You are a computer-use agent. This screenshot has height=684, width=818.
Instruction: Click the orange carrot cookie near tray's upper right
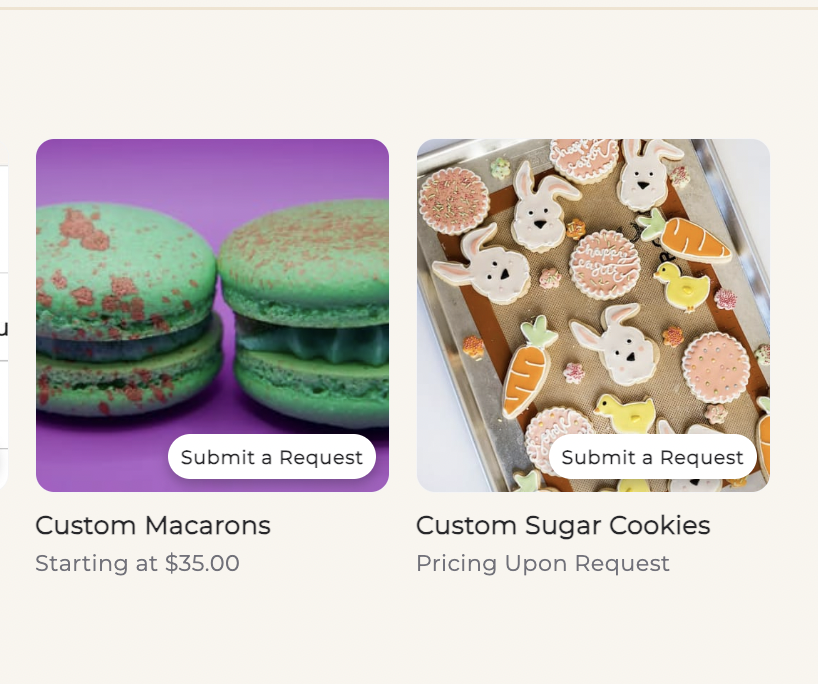[686, 237]
